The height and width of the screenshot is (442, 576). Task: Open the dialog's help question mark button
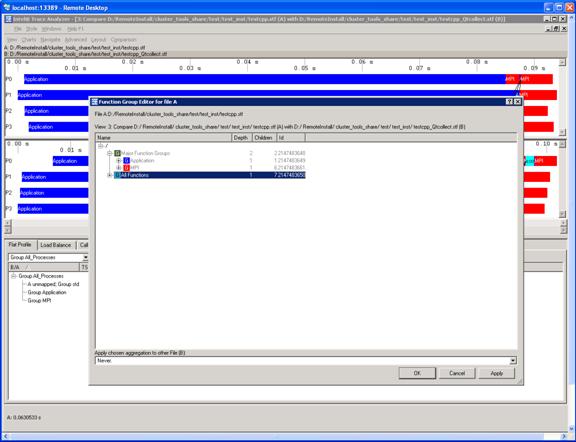click(x=509, y=102)
